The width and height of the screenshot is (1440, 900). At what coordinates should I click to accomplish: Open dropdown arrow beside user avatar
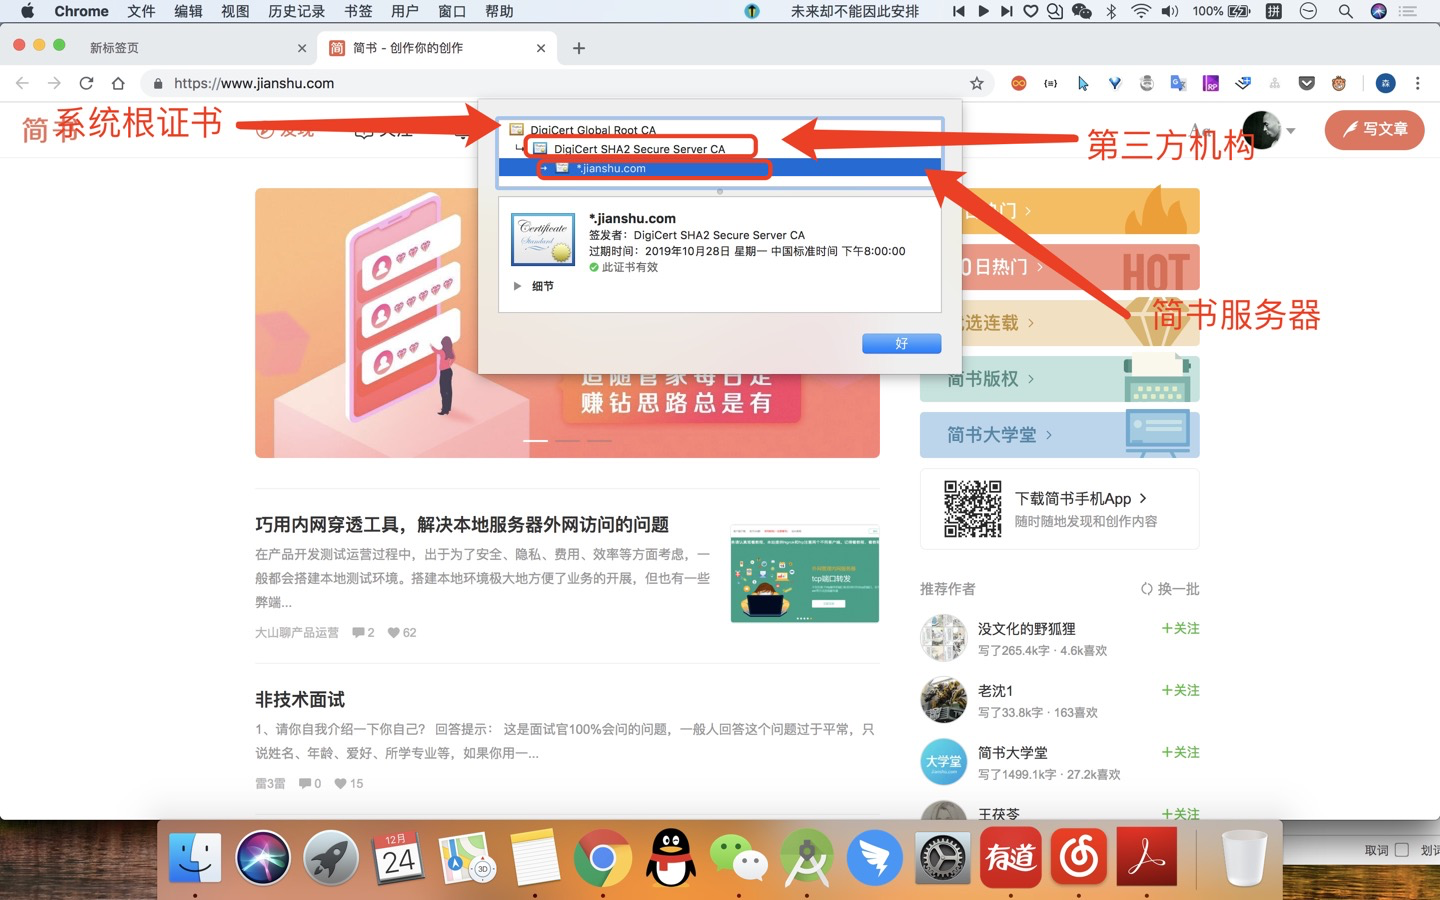tap(1291, 130)
